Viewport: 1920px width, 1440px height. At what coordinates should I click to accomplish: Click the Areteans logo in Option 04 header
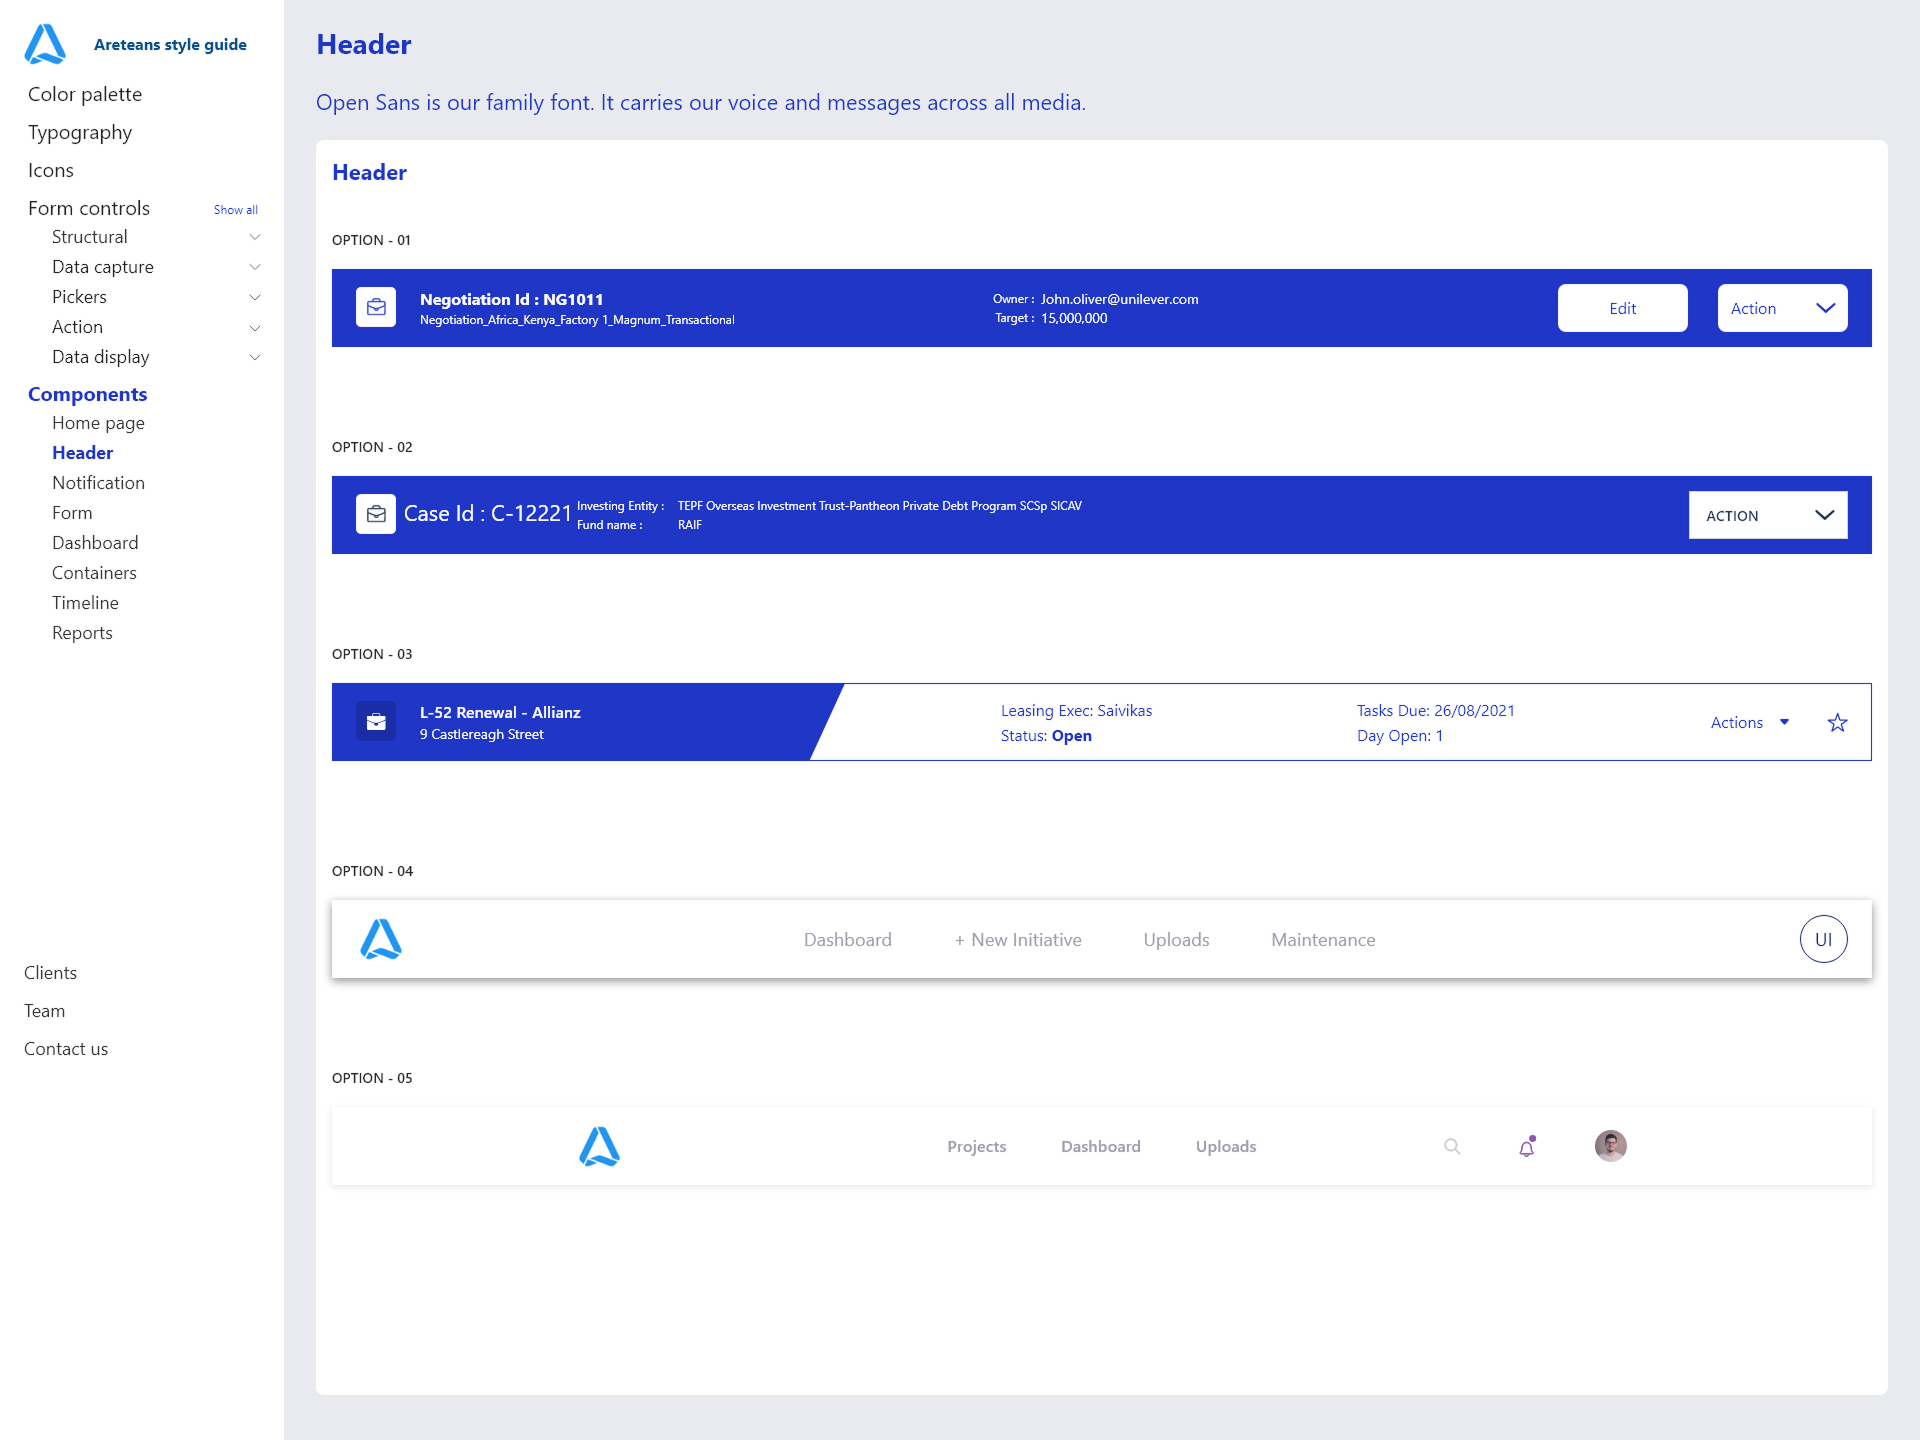381,939
